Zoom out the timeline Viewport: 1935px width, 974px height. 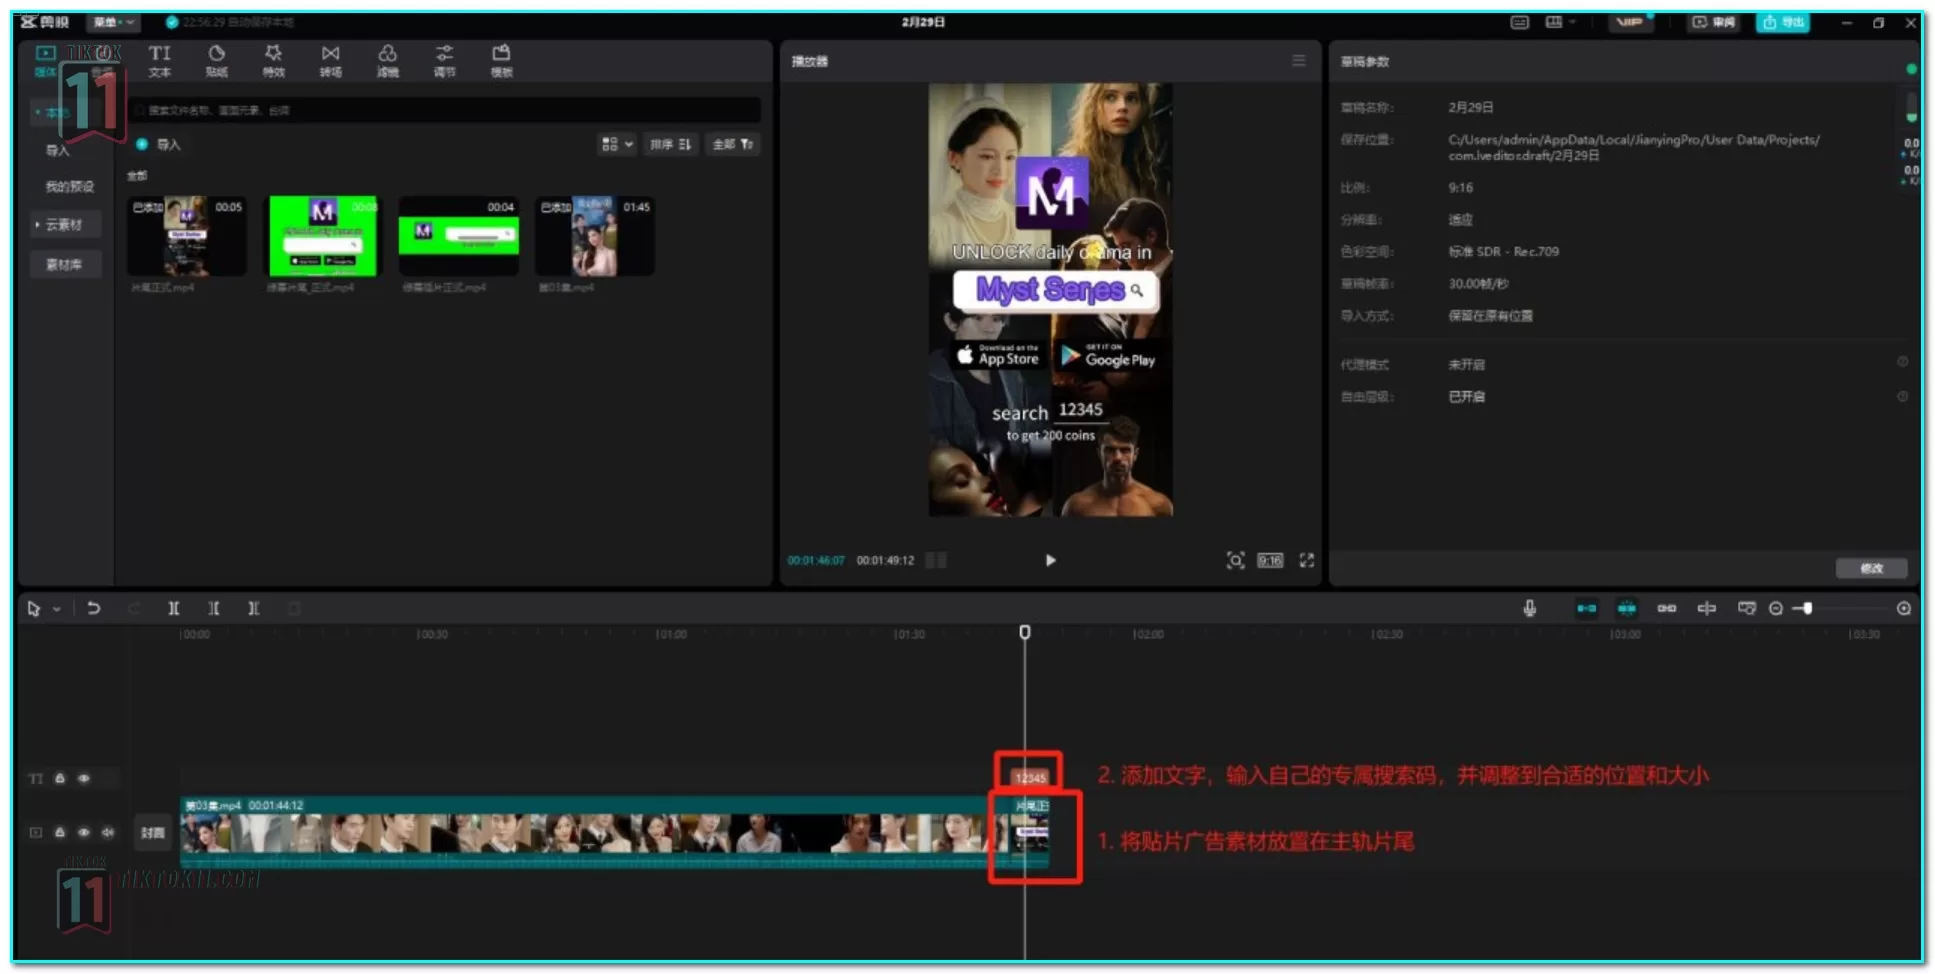tap(1775, 608)
